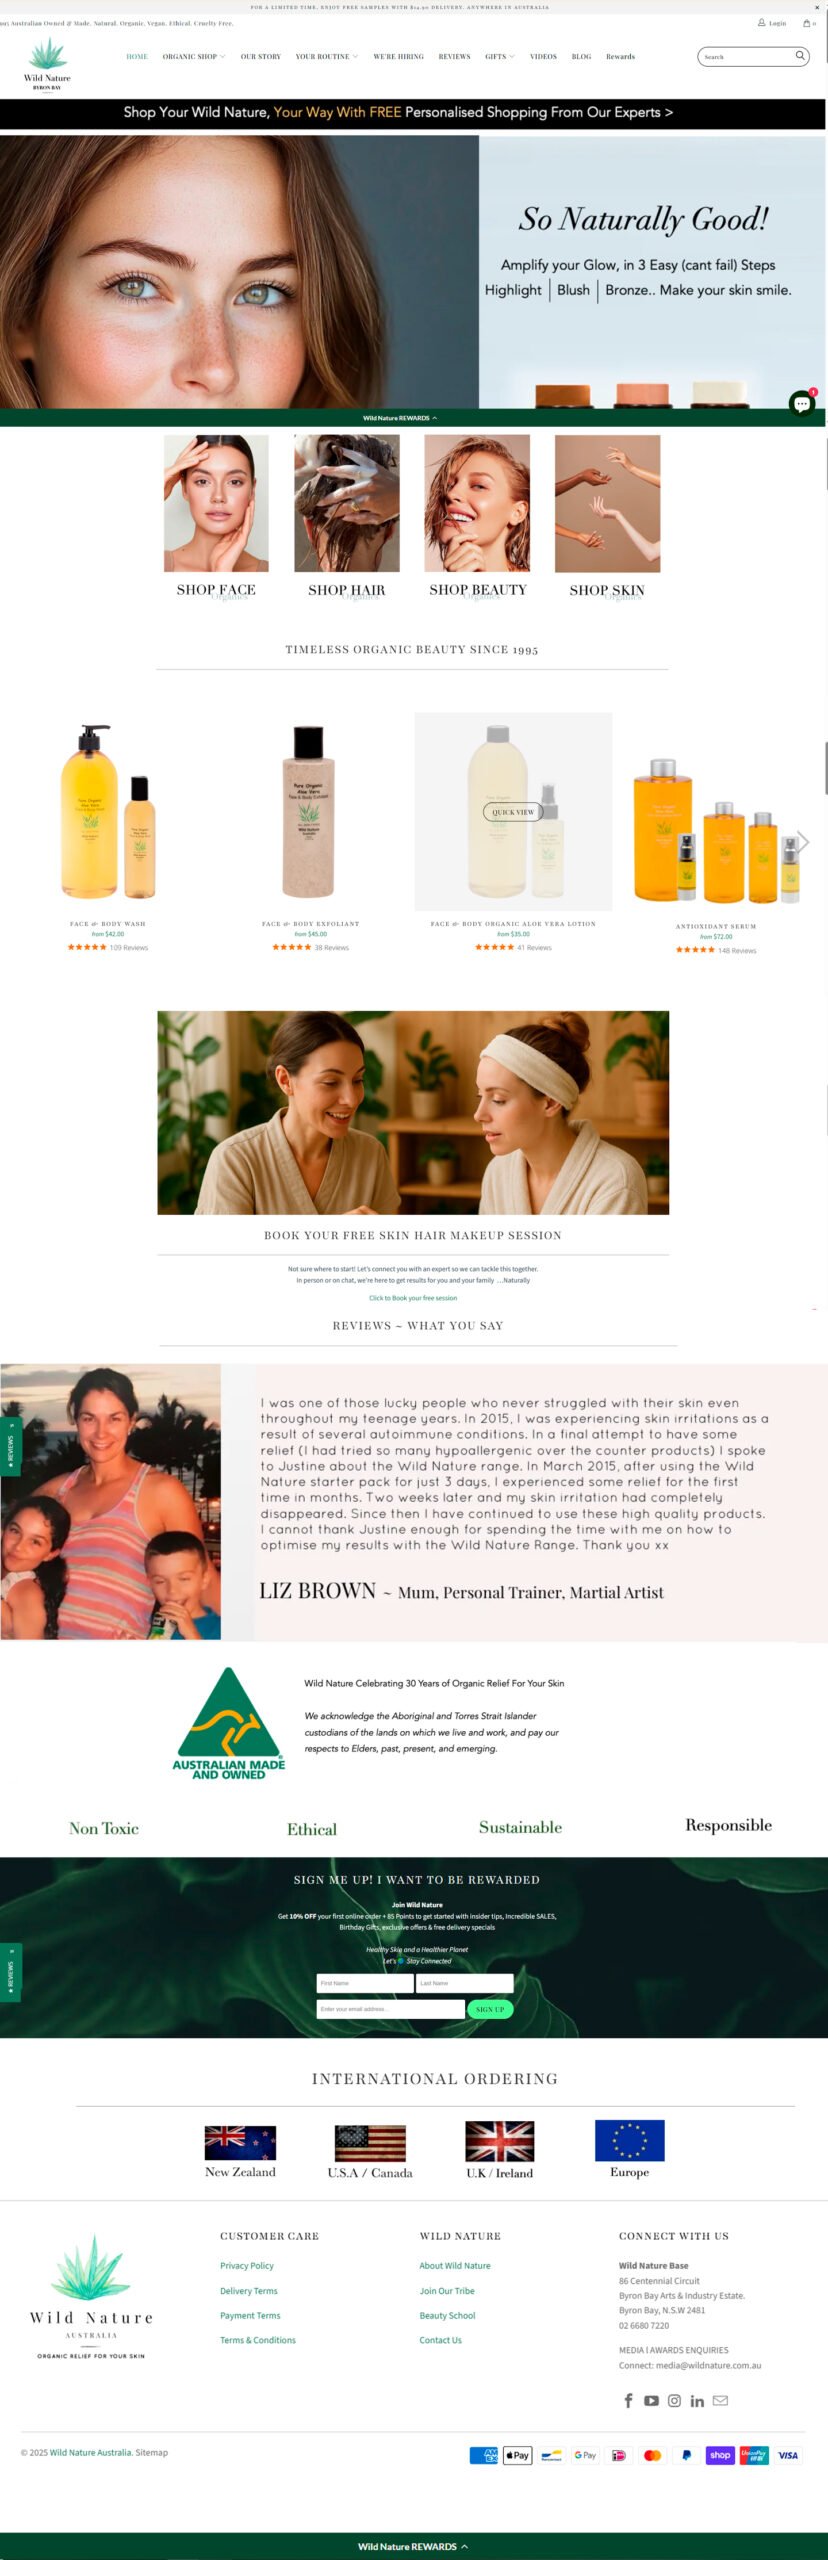Click the email envelope icon in the footer
The width and height of the screenshot is (828, 2560).
[x=720, y=2400]
